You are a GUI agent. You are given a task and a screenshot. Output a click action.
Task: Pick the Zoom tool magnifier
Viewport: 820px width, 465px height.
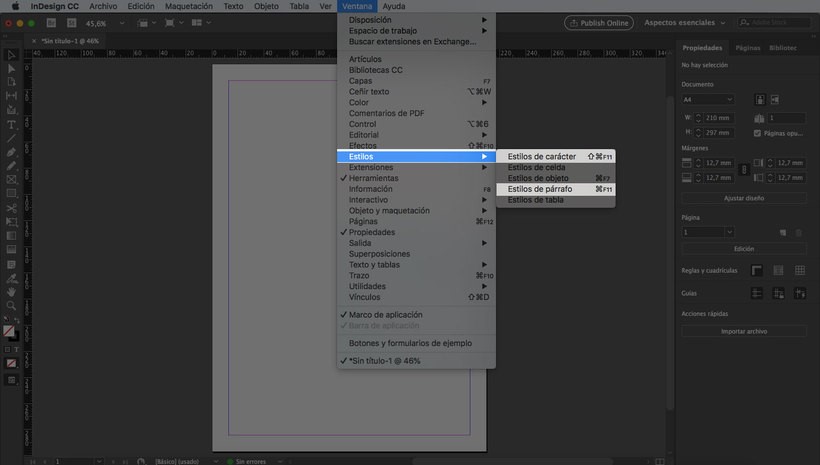pyautogui.click(x=11, y=306)
